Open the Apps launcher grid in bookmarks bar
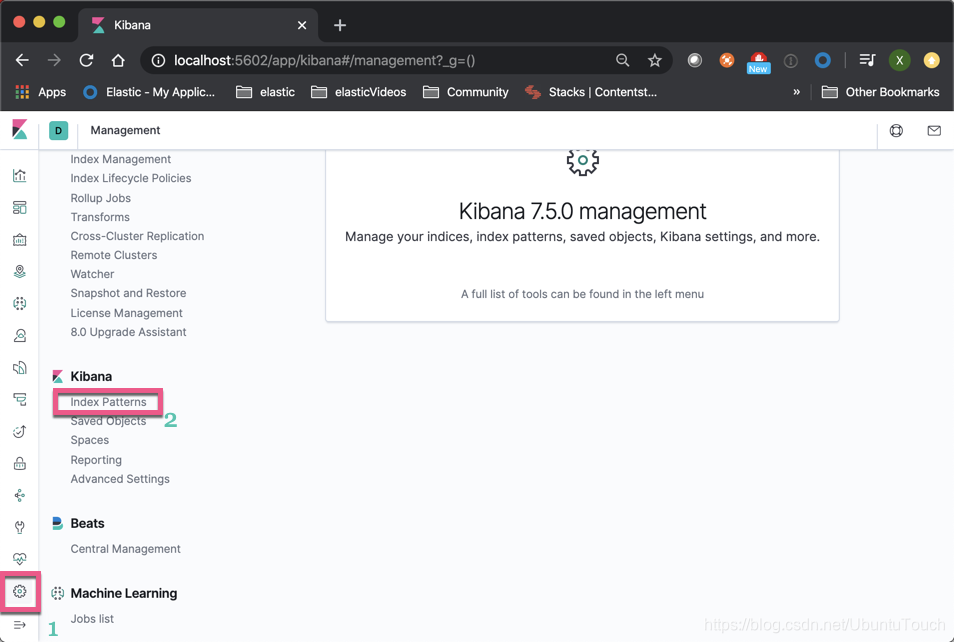The image size is (954, 643). 19,91
